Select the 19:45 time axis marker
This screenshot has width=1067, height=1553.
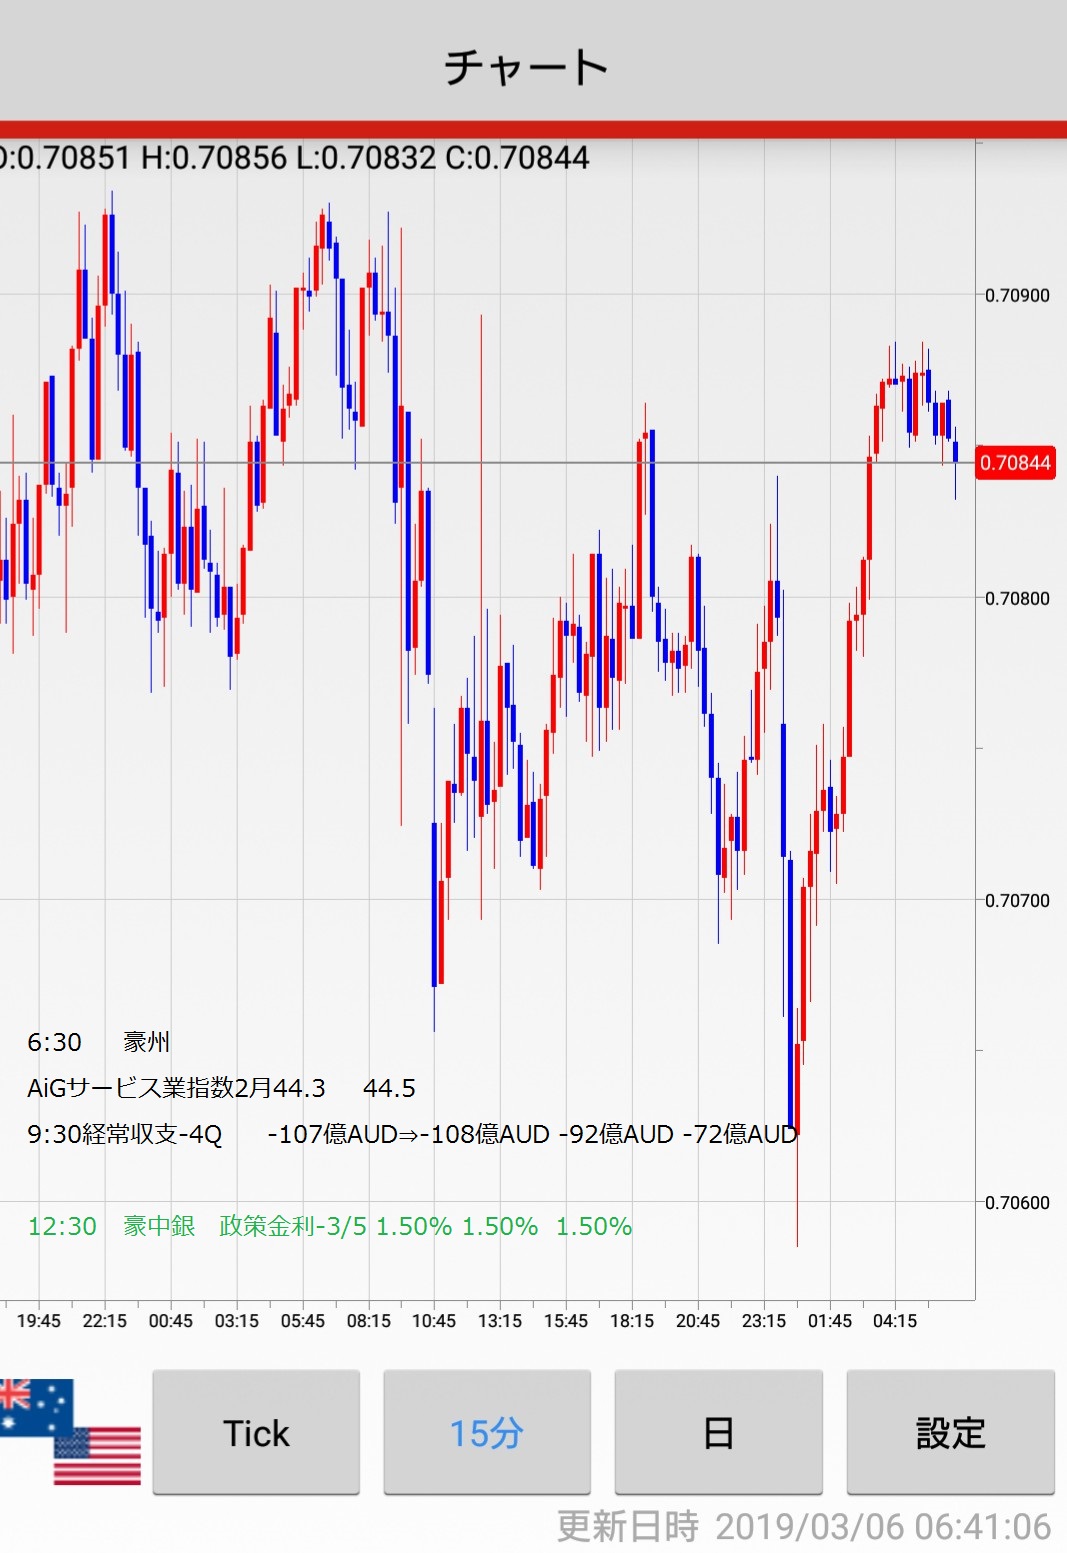point(39,1321)
